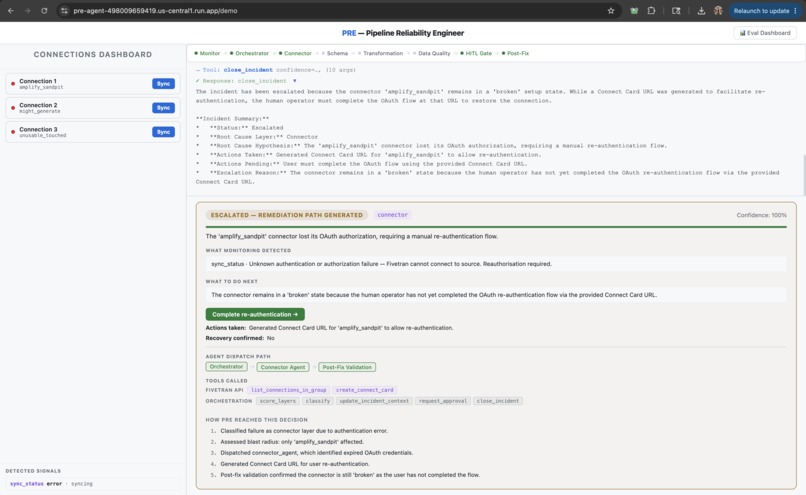The height and width of the screenshot is (495, 806).
Task: Sync Connection 1 amplify_sandpit
Action: (163, 84)
